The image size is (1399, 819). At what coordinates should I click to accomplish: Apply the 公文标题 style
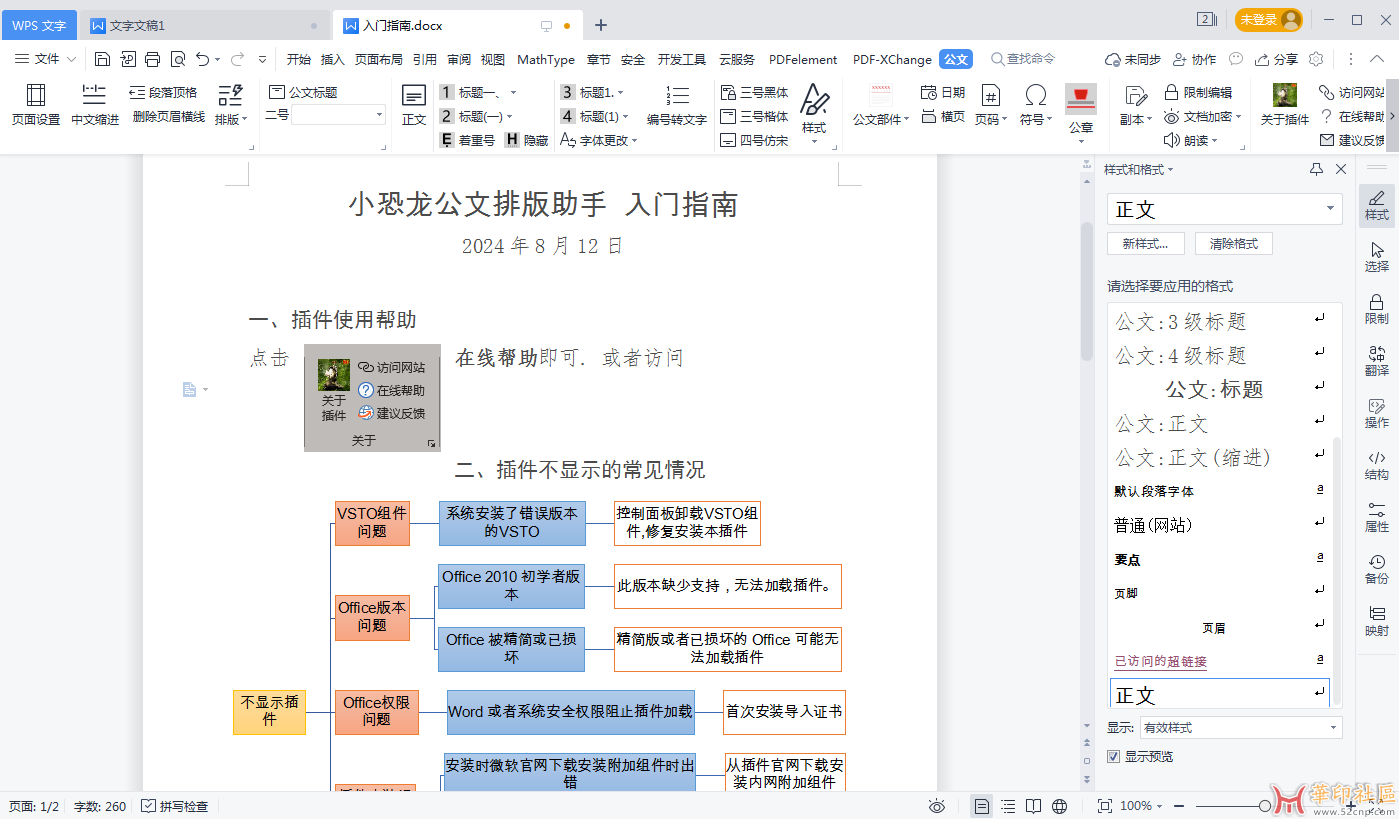304,92
